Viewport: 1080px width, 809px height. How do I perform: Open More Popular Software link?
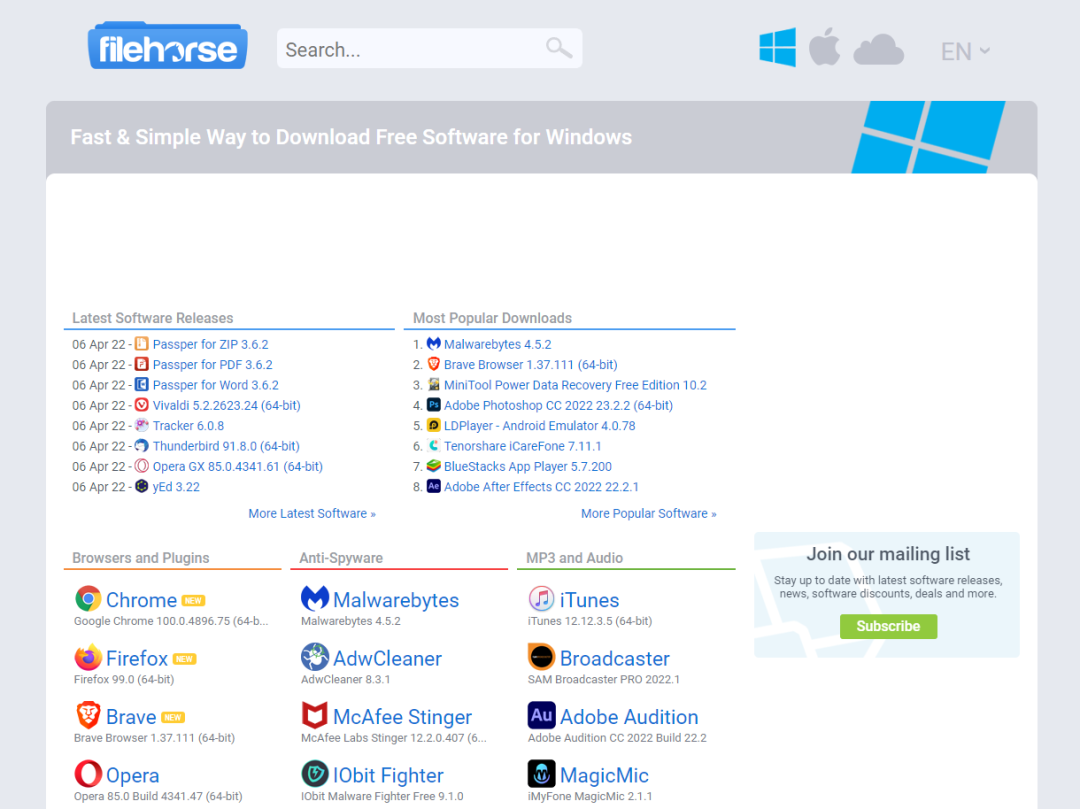click(x=649, y=514)
